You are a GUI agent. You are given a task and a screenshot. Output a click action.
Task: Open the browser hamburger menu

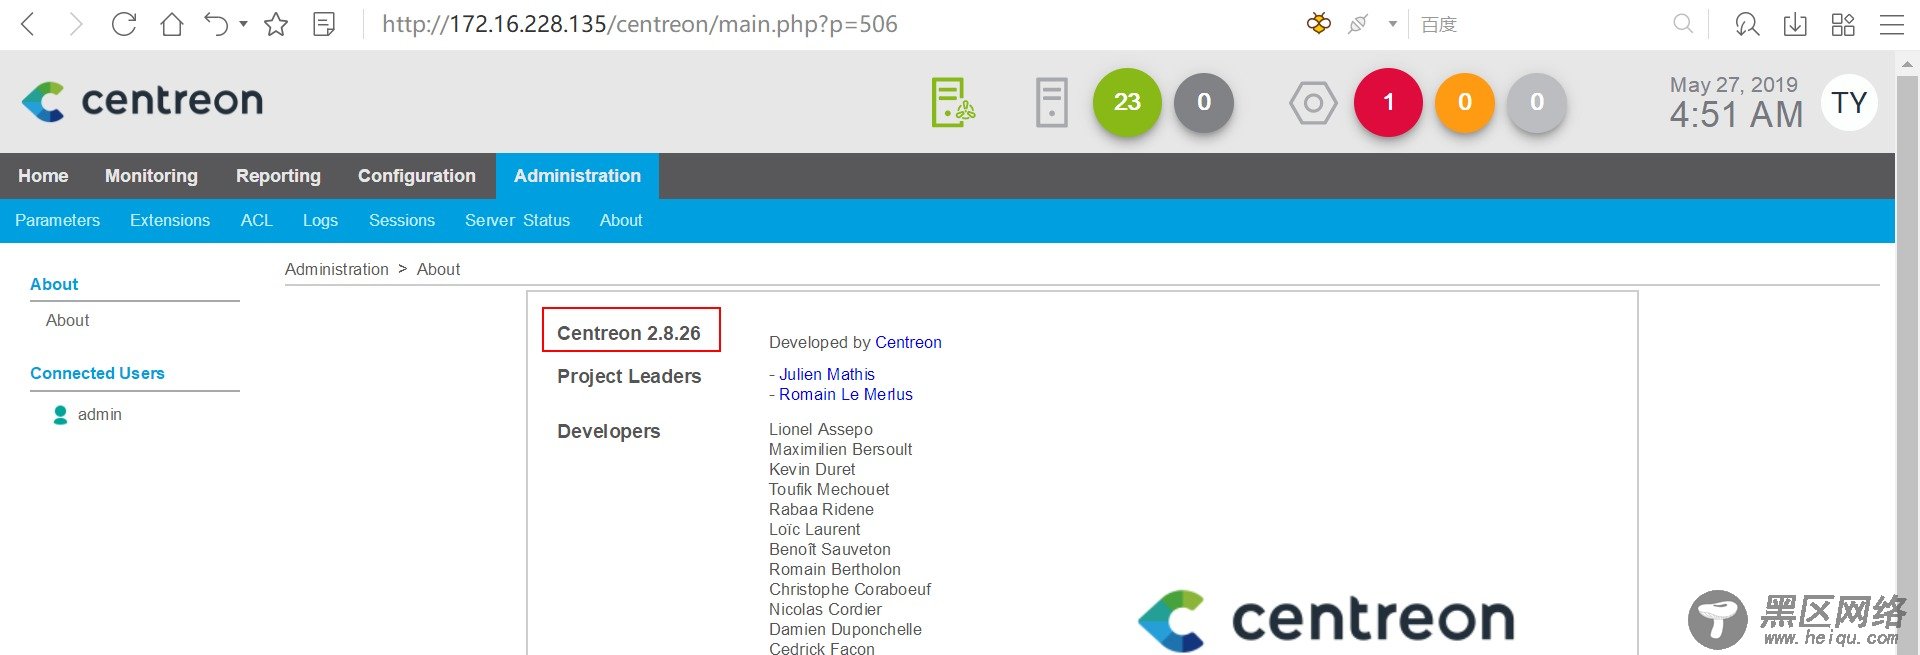click(x=1892, y=24)
